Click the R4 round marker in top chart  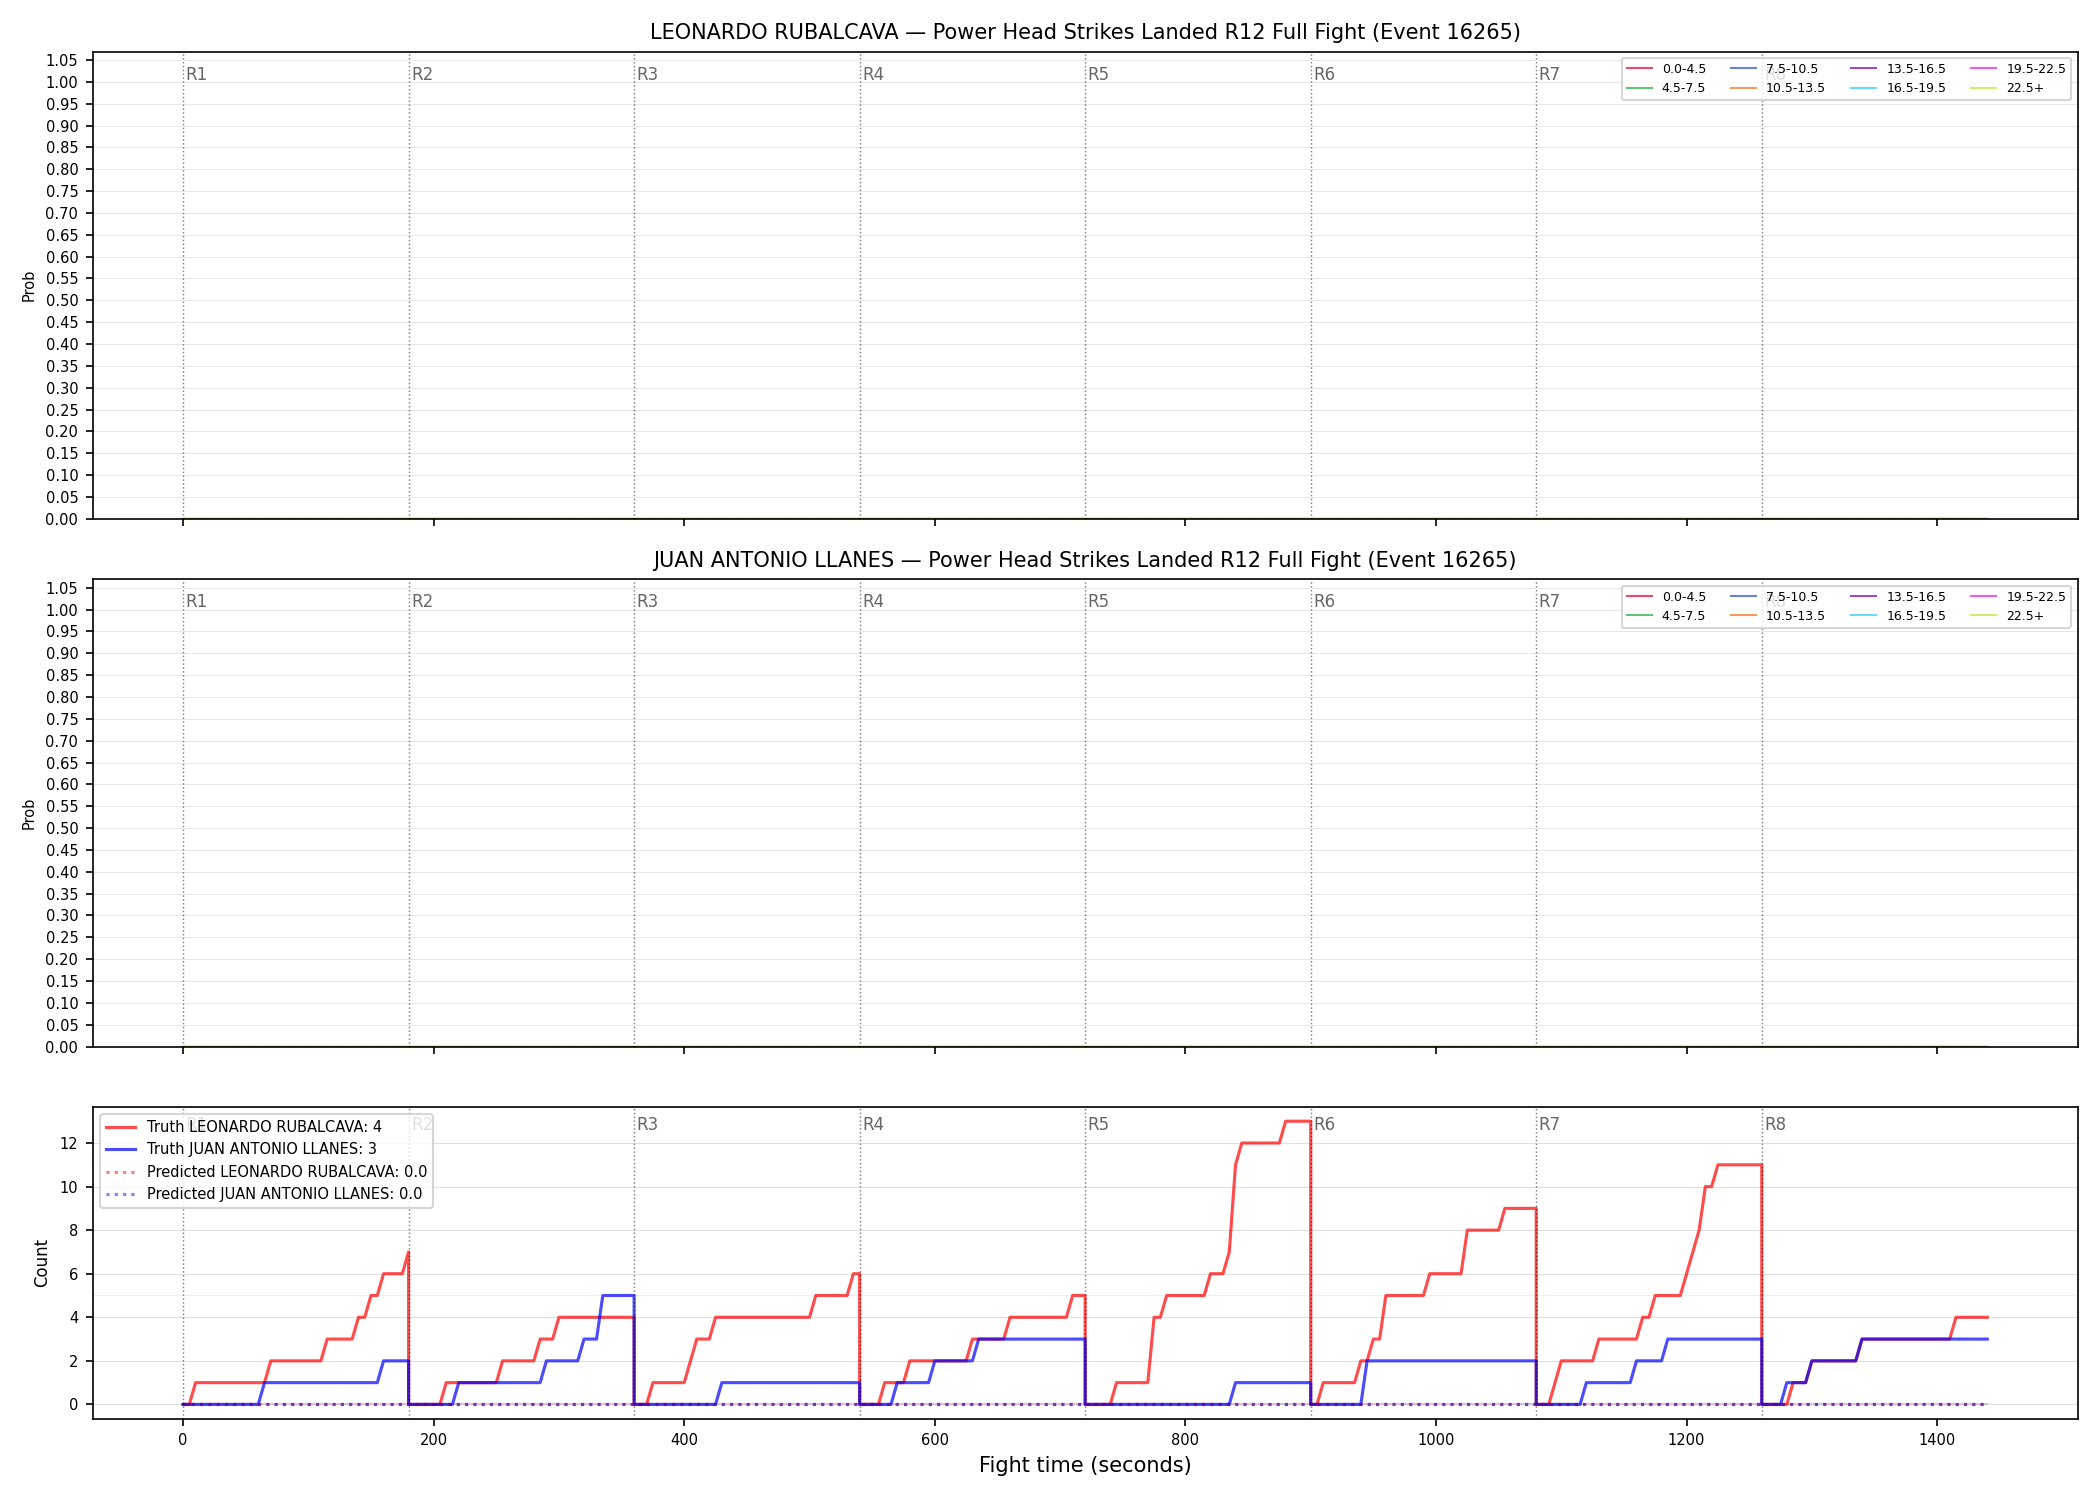point(873,74)
